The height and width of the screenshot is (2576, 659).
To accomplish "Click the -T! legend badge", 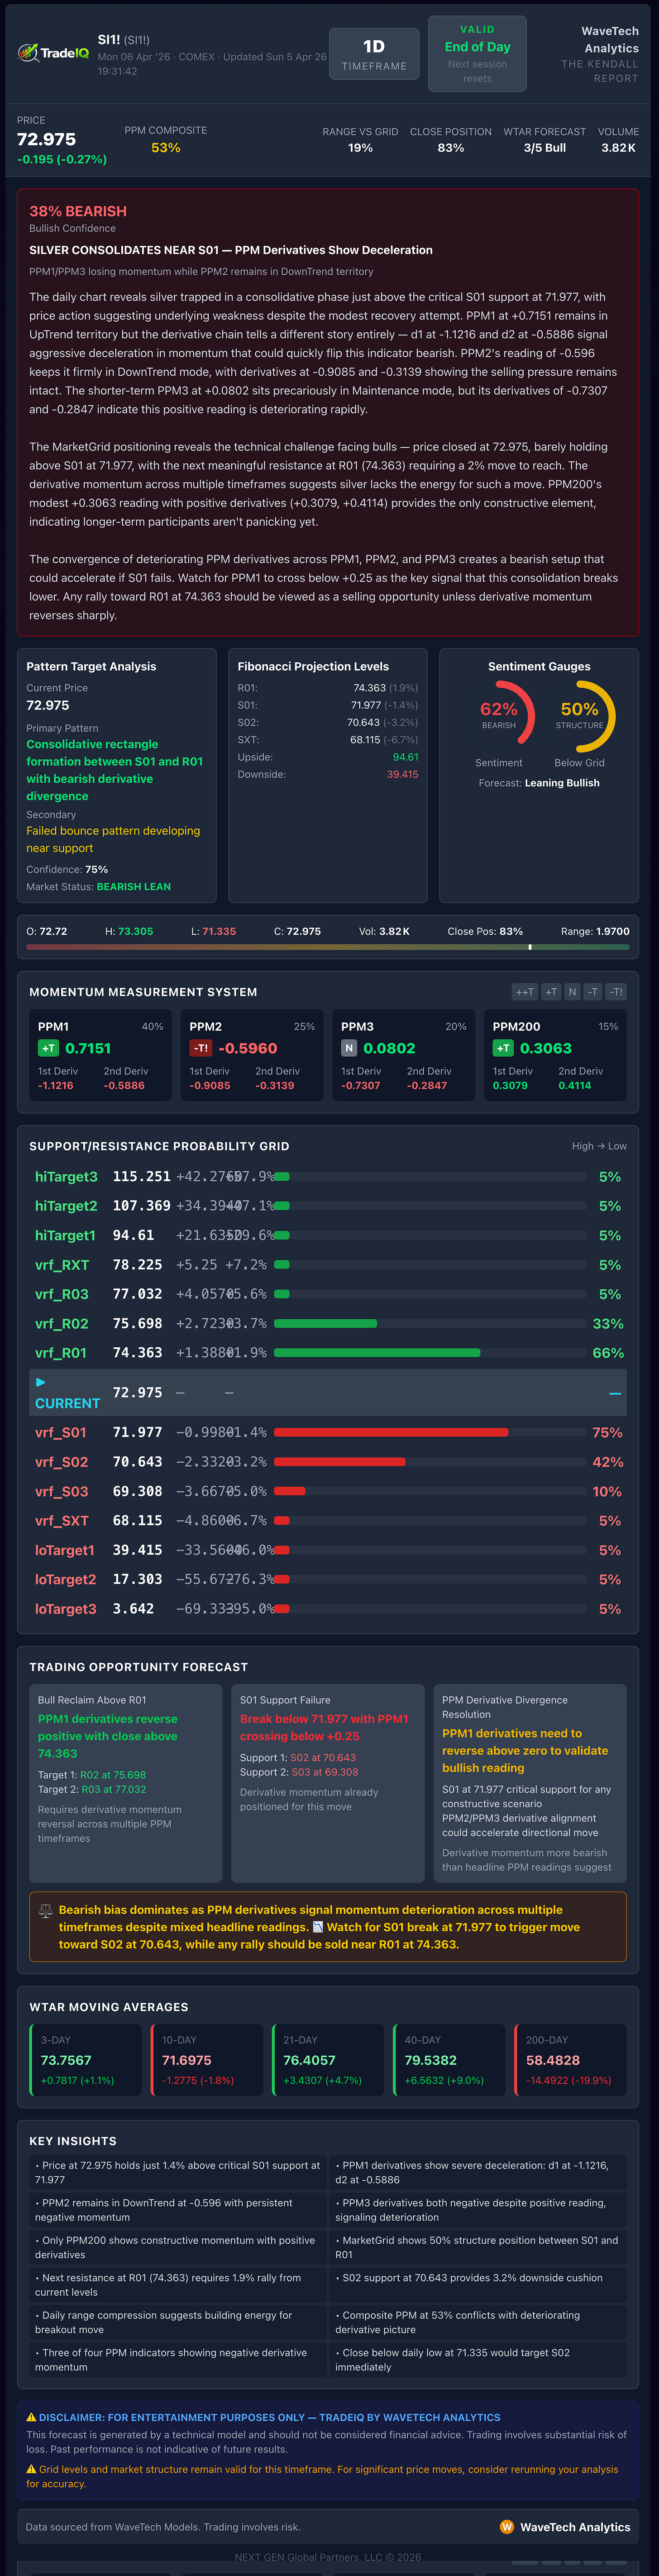I will pos(616,992).
